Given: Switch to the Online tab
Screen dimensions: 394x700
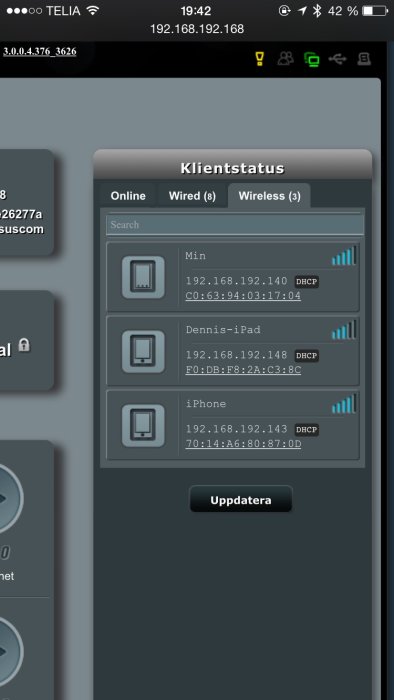Looking at the screenshot, I should point(128,196).
